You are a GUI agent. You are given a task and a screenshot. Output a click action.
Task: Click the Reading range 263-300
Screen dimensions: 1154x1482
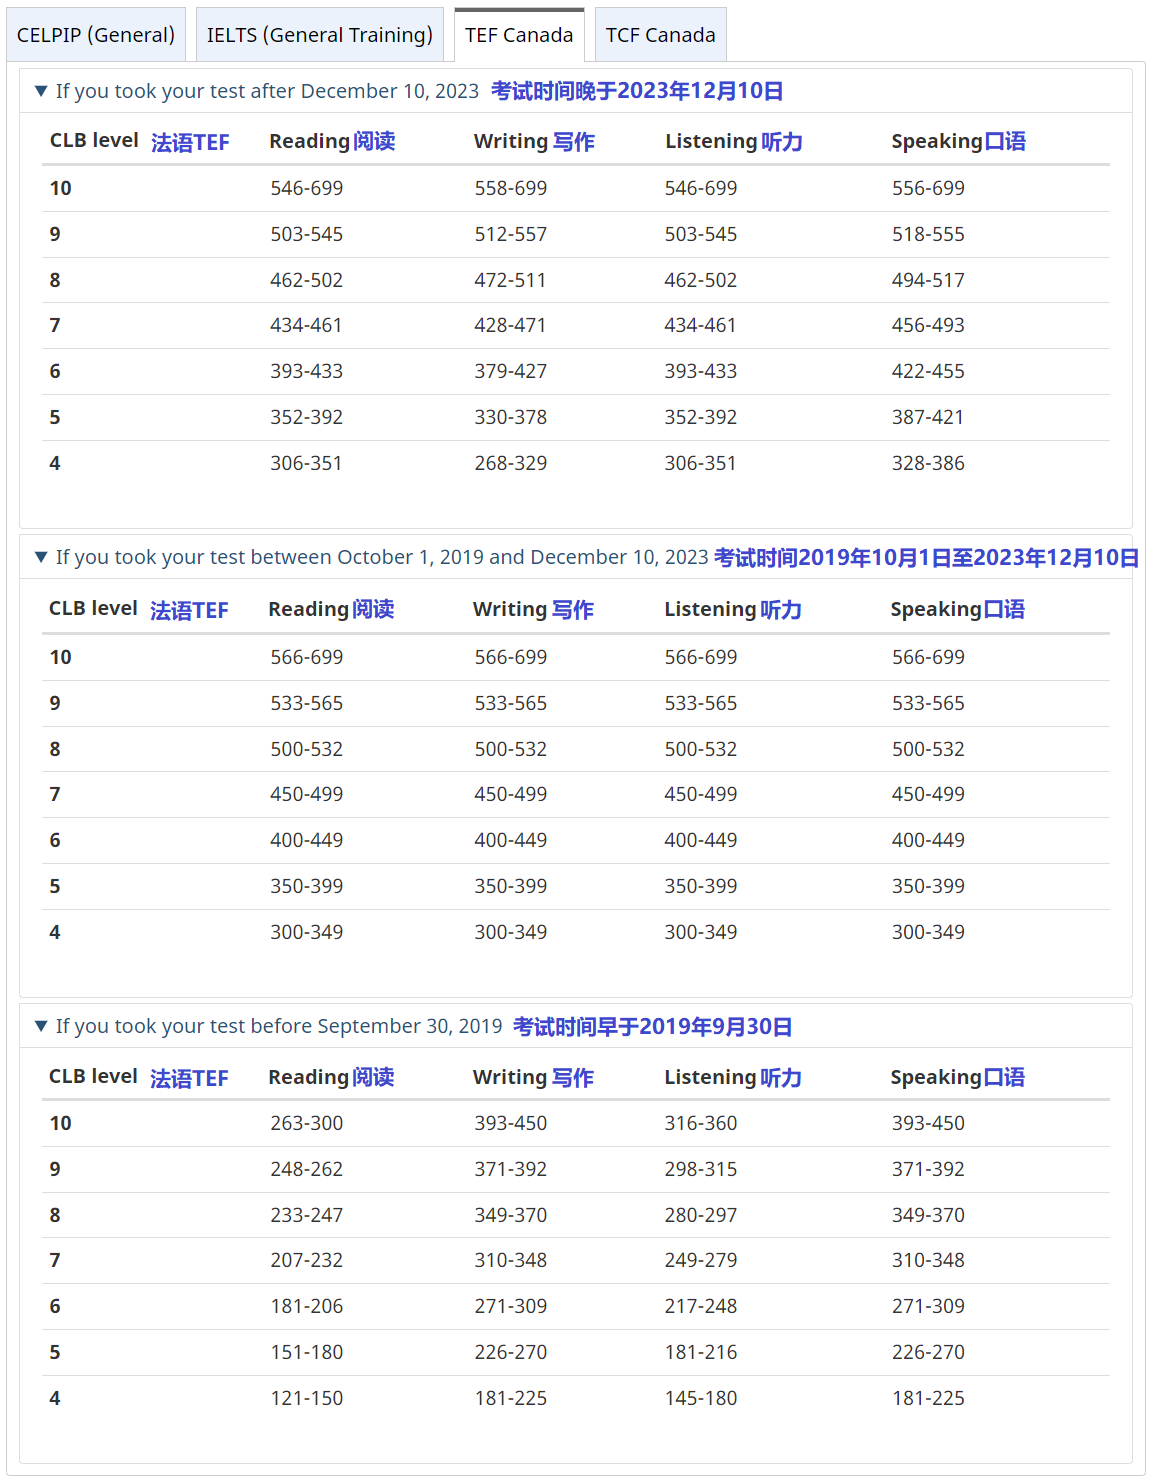click(x=306, y=1123)
